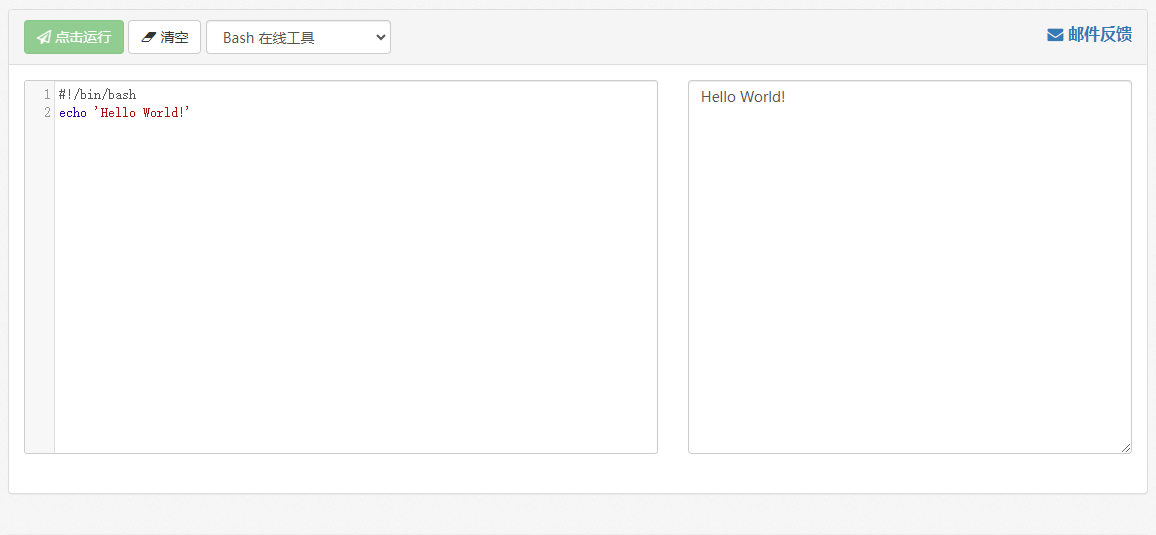
Task: Click the 'Hello World!' string in the code
Action: (x=141, y=113)
